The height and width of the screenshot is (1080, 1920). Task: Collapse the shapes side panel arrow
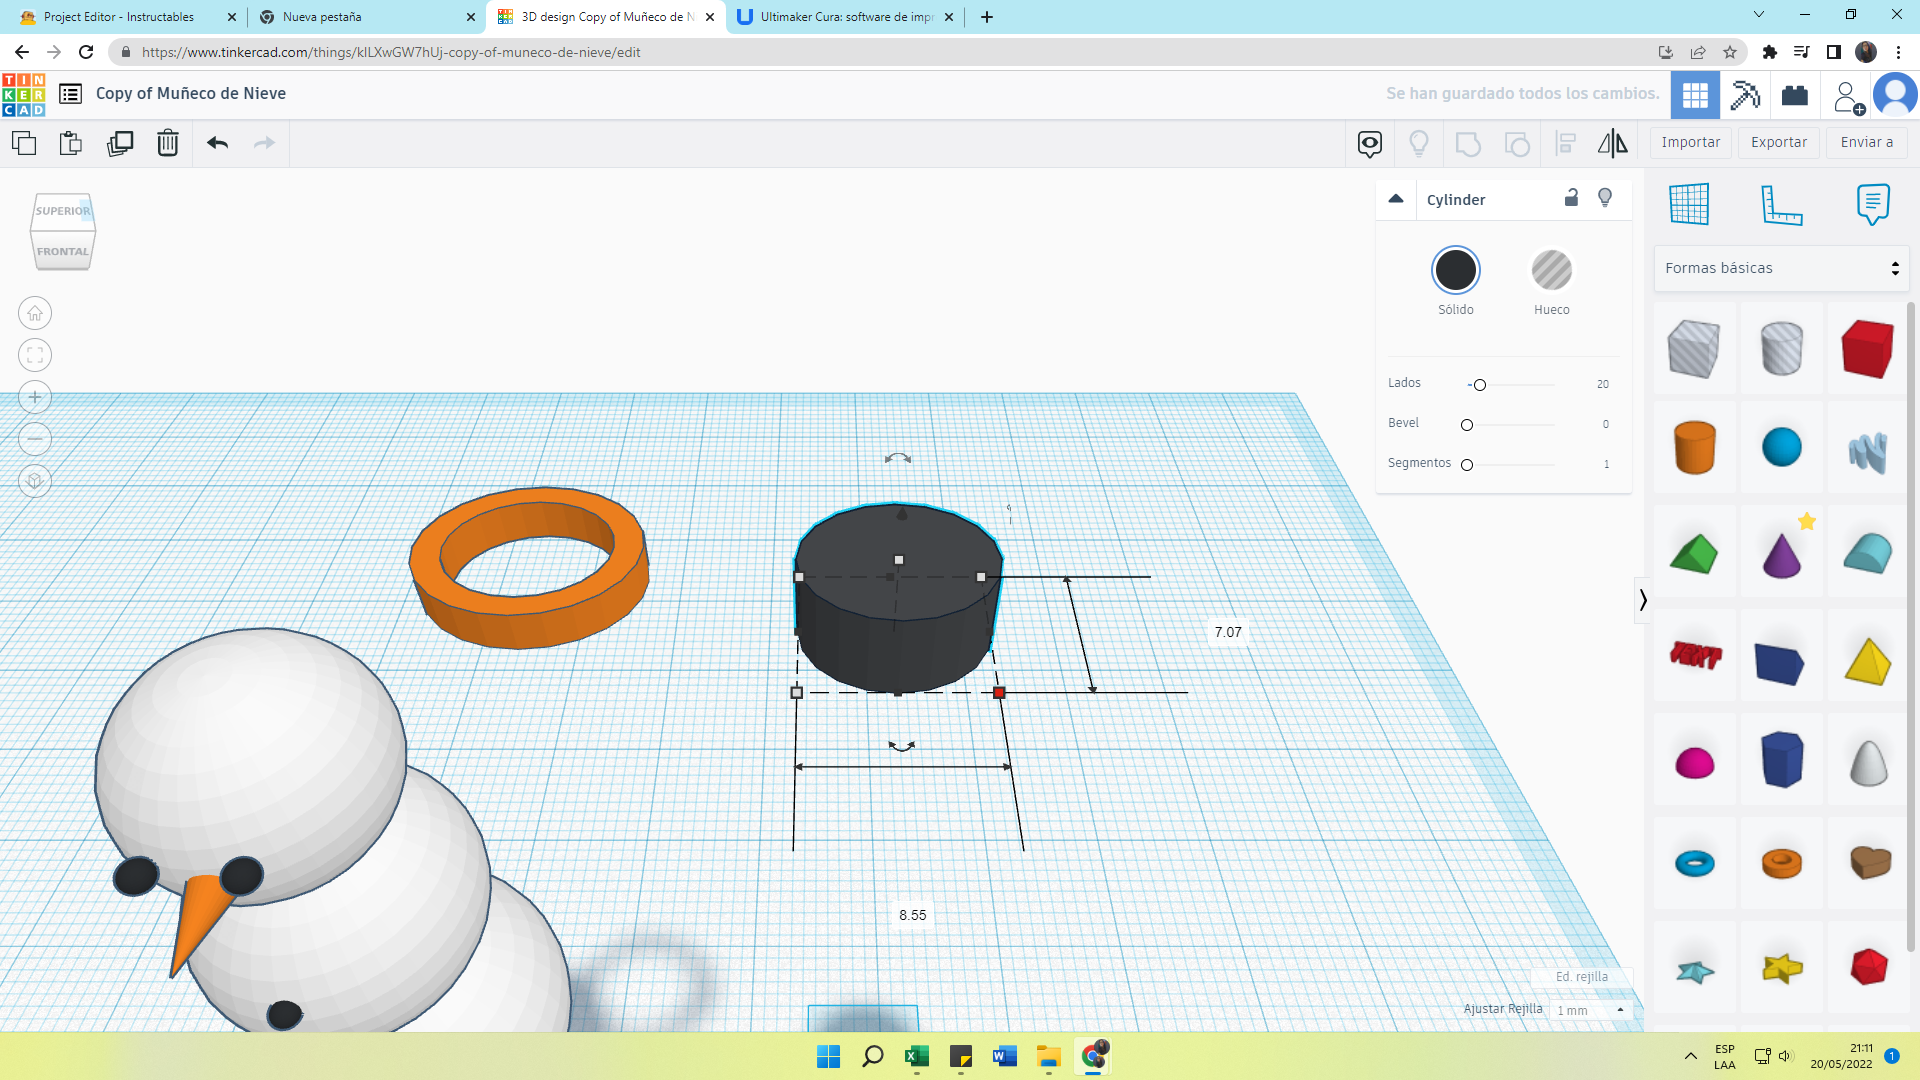click(1642, 600)
